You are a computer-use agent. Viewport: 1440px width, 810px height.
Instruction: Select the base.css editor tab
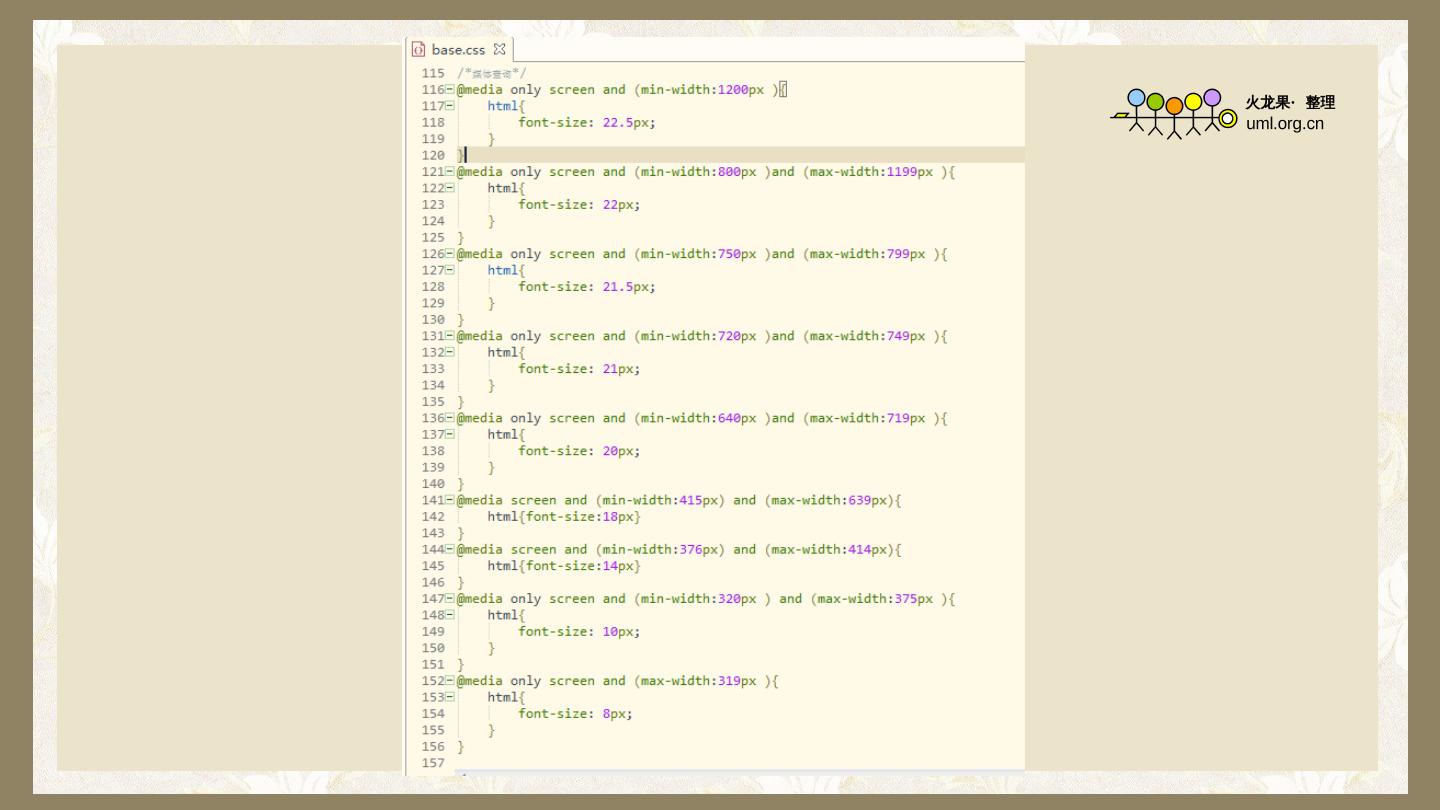(x=458, y=49)
